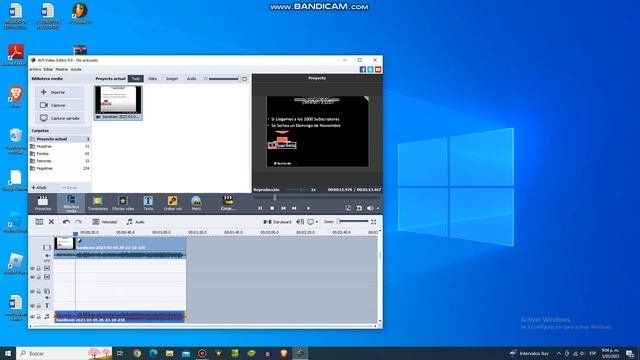Select the Fondos folder

60,153
